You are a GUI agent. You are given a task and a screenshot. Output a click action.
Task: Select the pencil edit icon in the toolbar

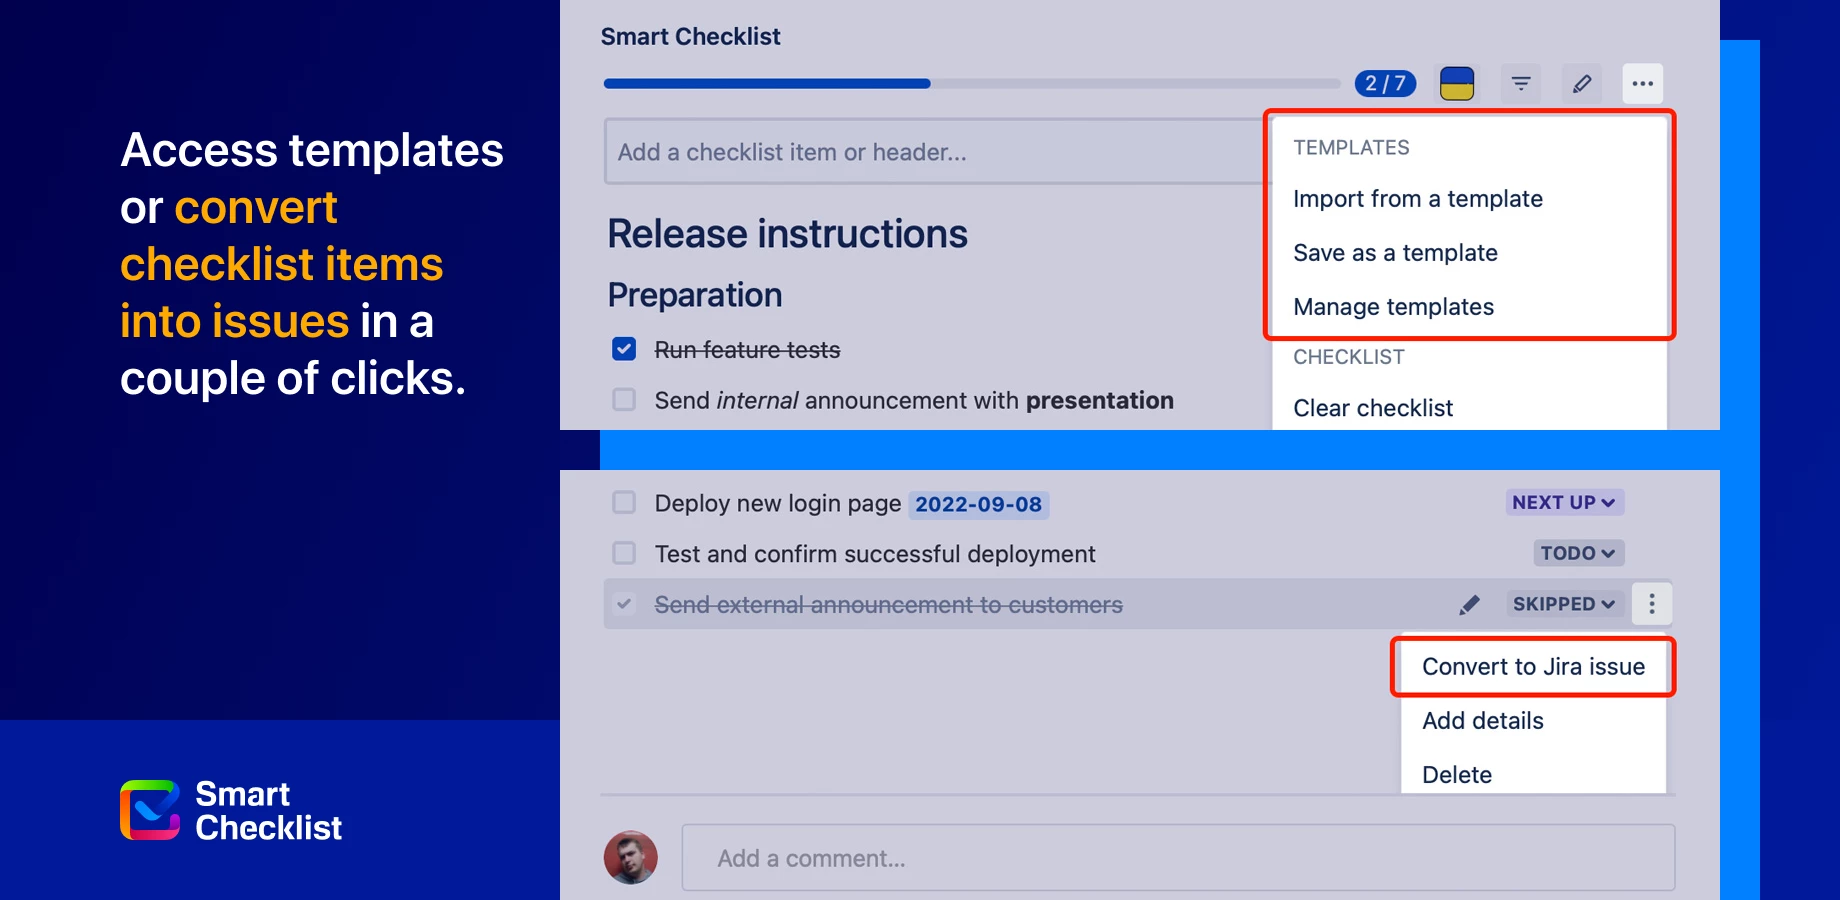[1581, 83]
